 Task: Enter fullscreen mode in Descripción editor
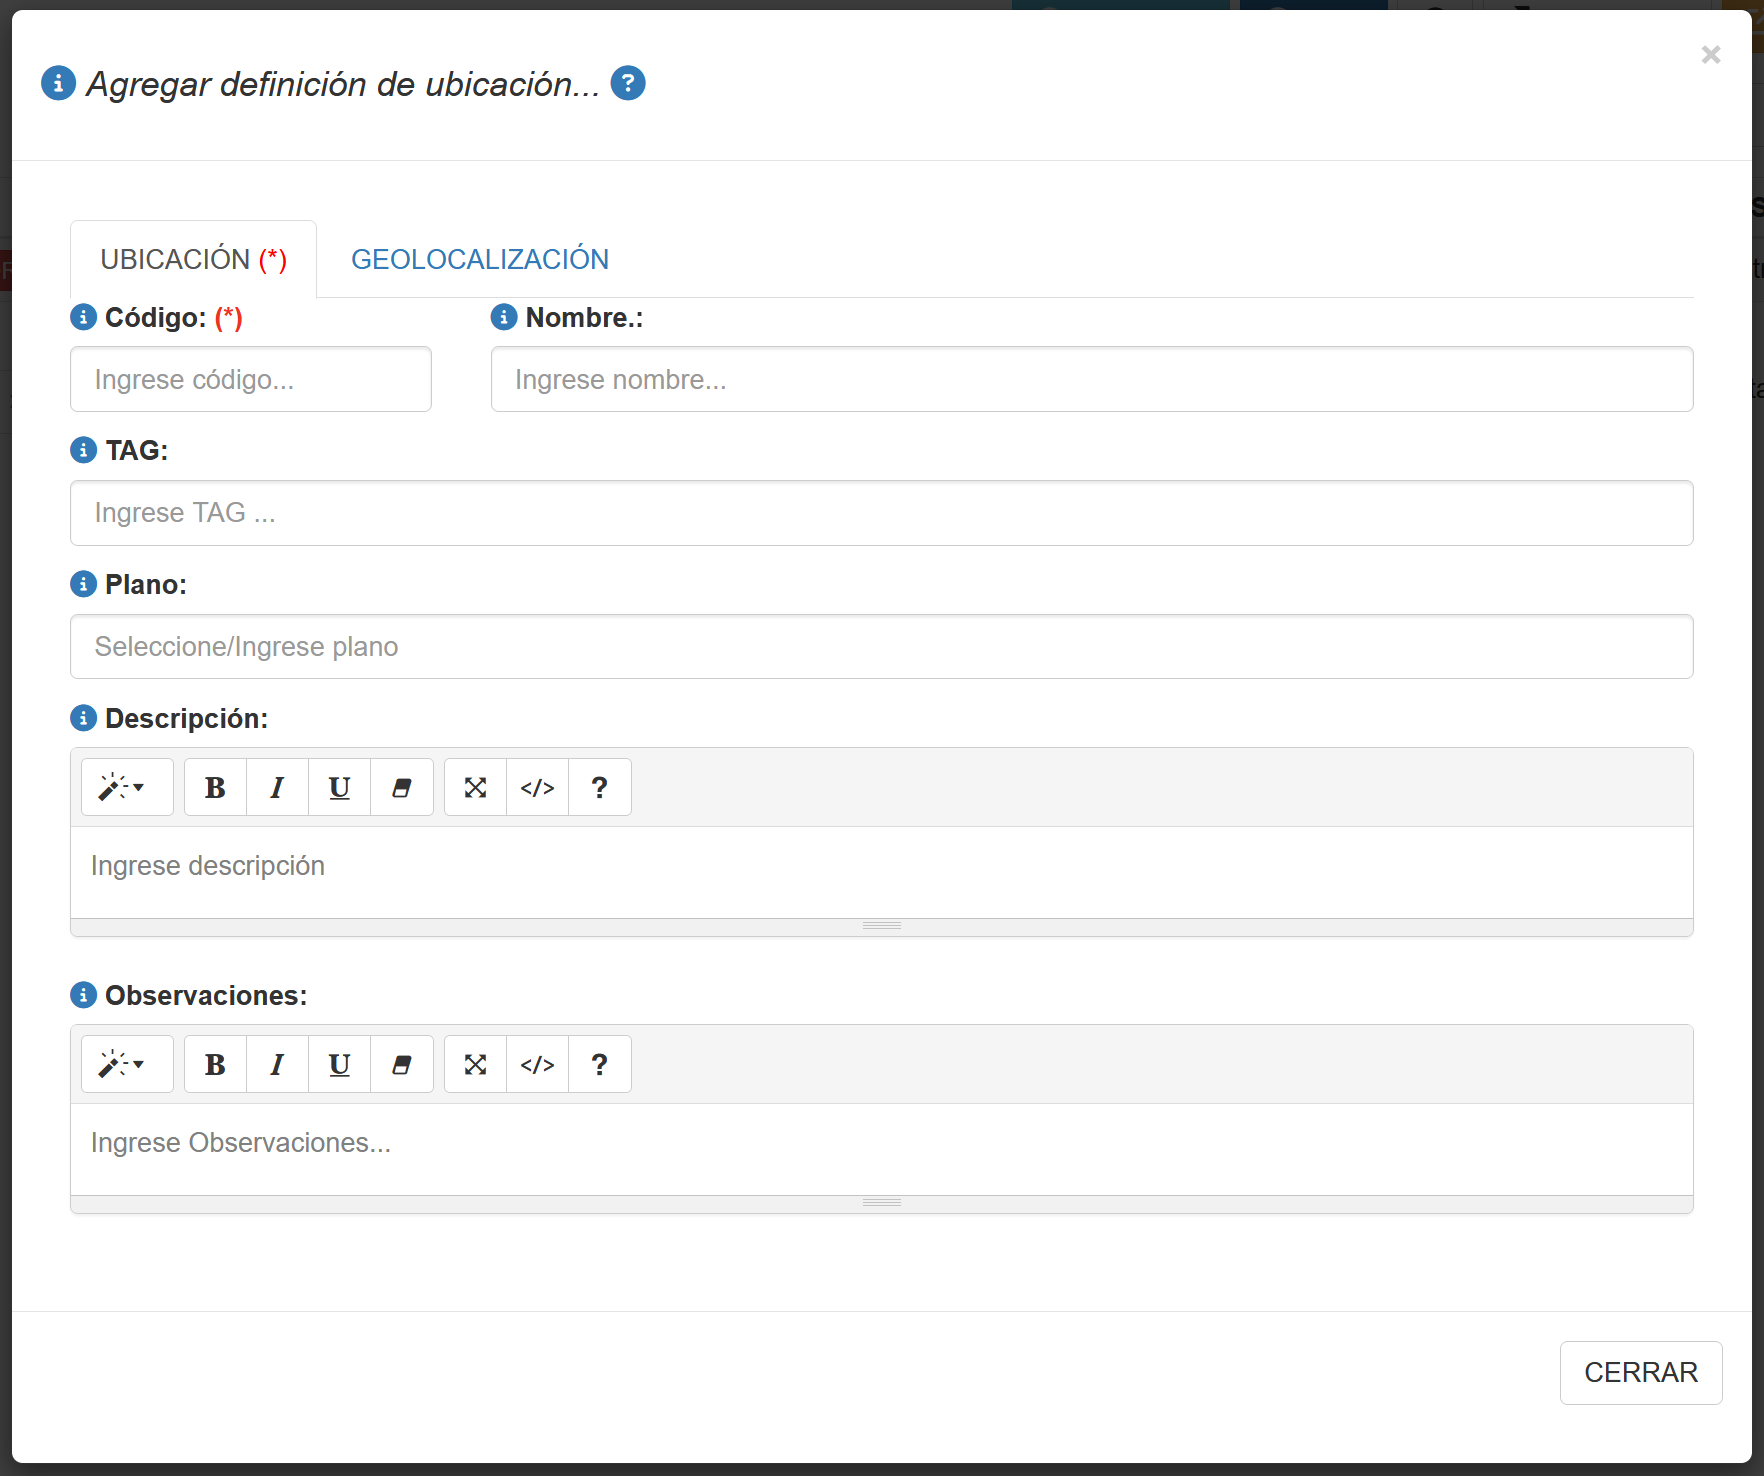click(475, 788)
